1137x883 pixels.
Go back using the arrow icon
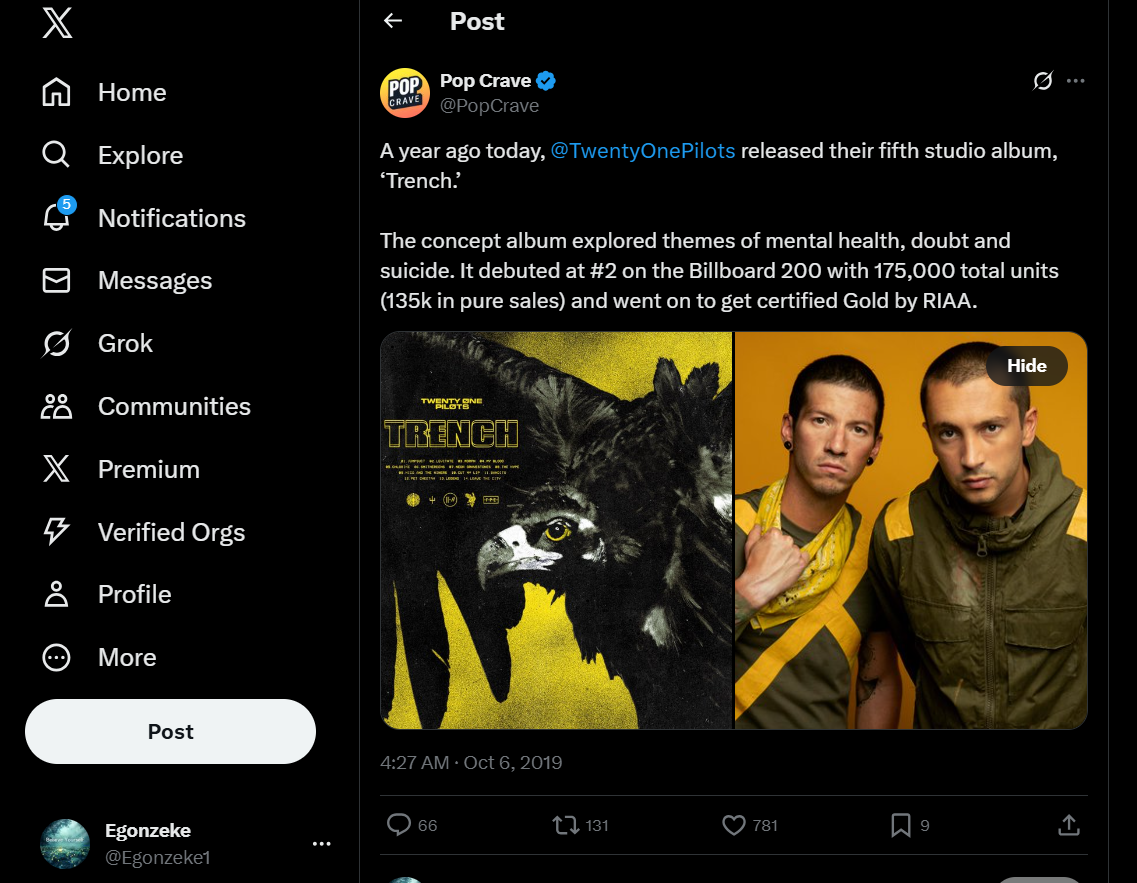tap(393, 21)
